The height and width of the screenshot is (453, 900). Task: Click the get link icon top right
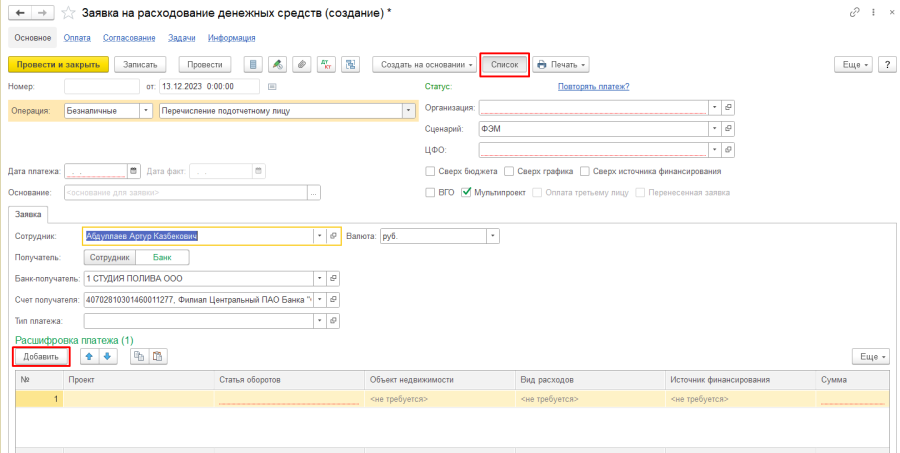click(x=854, y=12)
